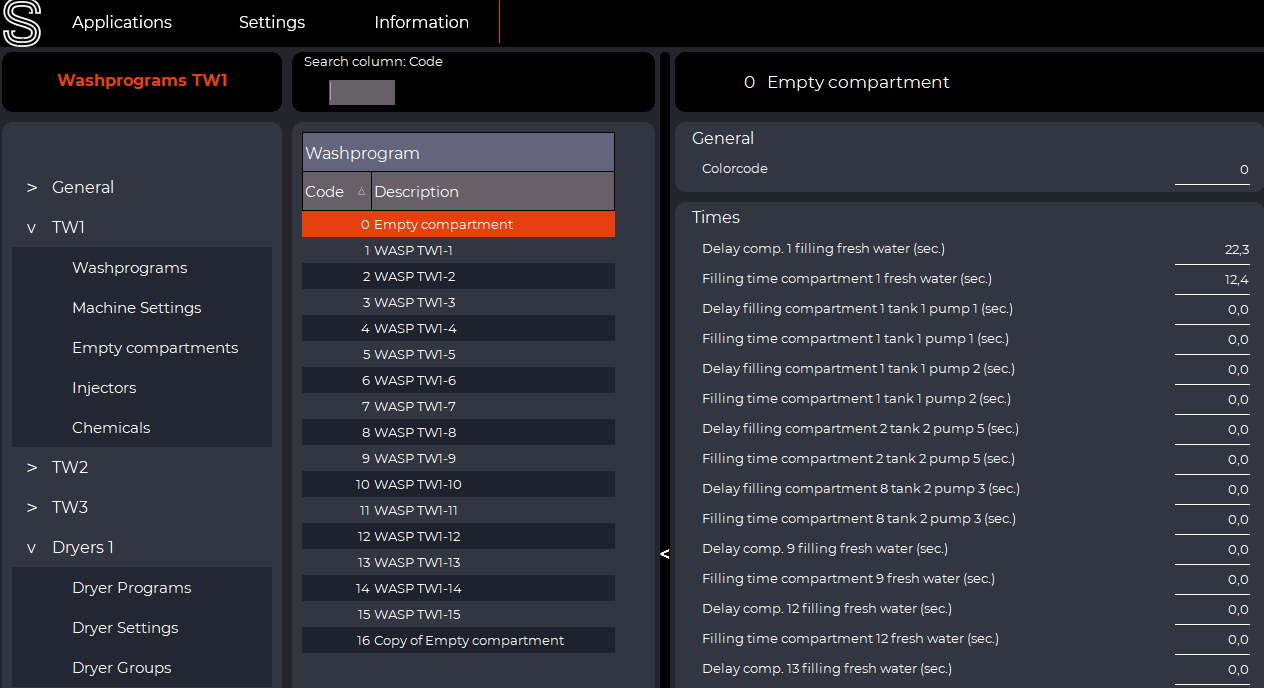This screenshot has height=688, width=1264.
Task: Select Injectors in the sidebar
Action: pyautogui.click(x=104, y=388)
